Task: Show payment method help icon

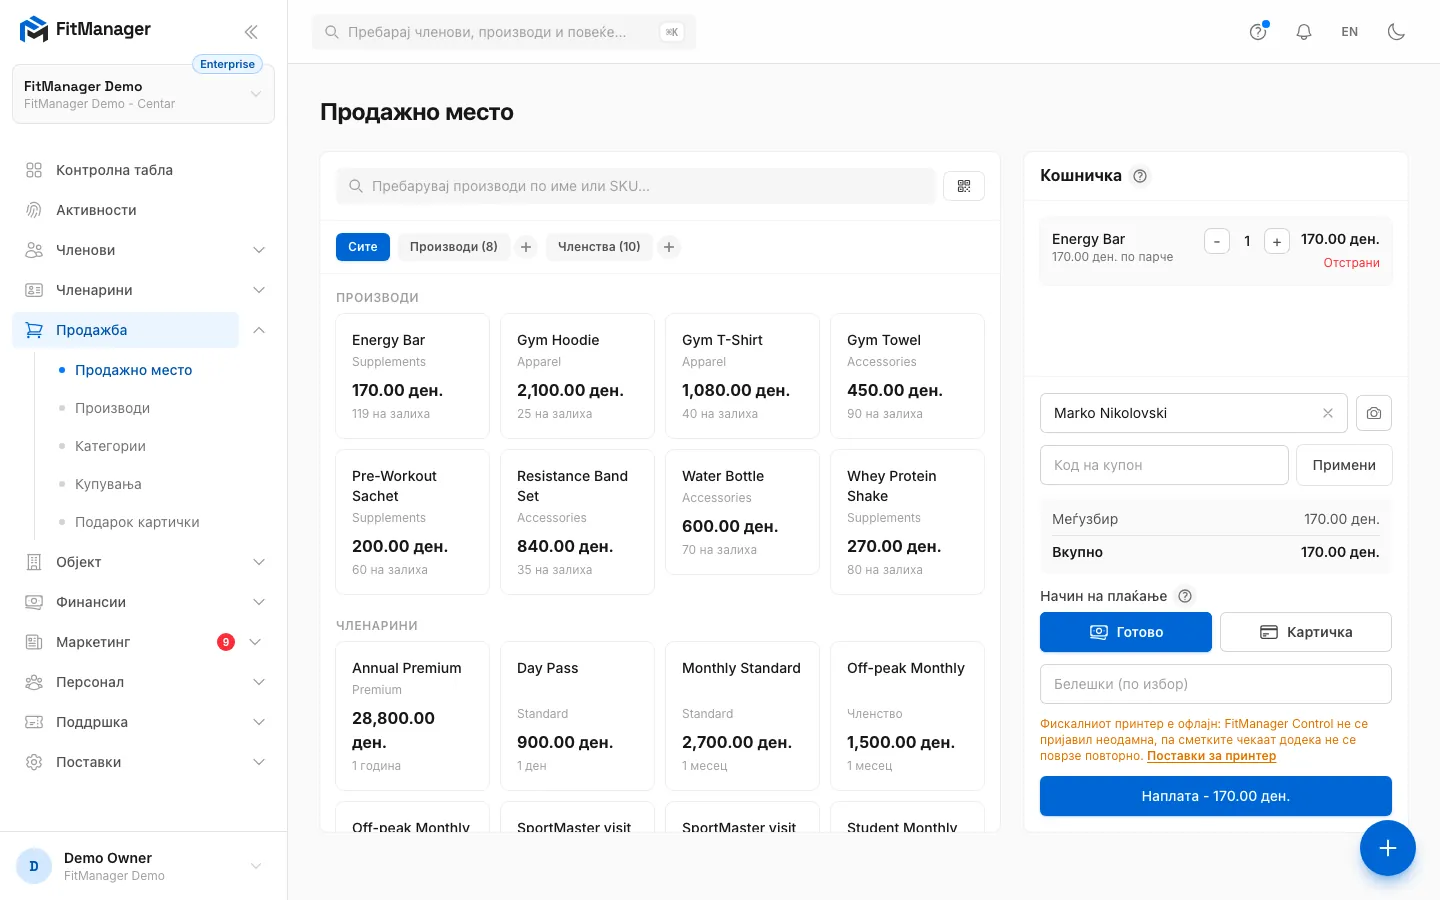Action: [1185, 596]
